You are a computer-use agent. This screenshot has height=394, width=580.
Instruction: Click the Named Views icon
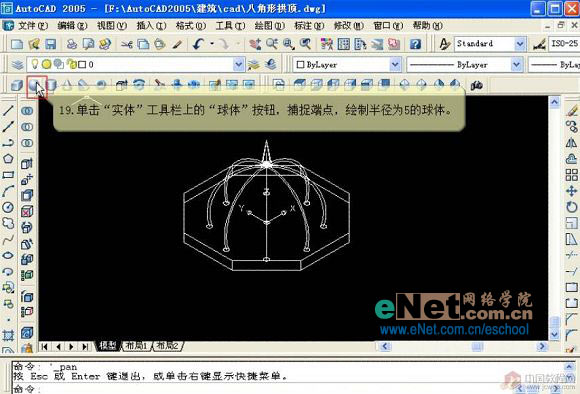279,85
